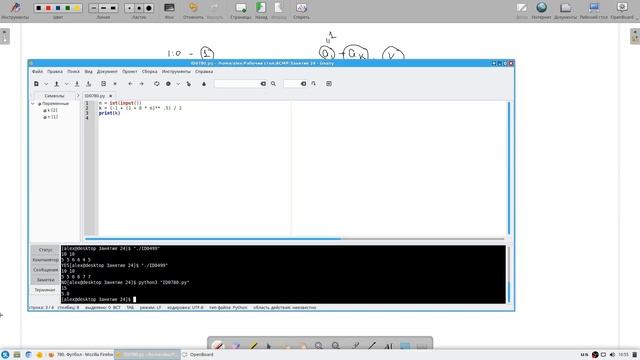Open the Вид menu in Geany
The image size is (640, 360).
(89, 71)
